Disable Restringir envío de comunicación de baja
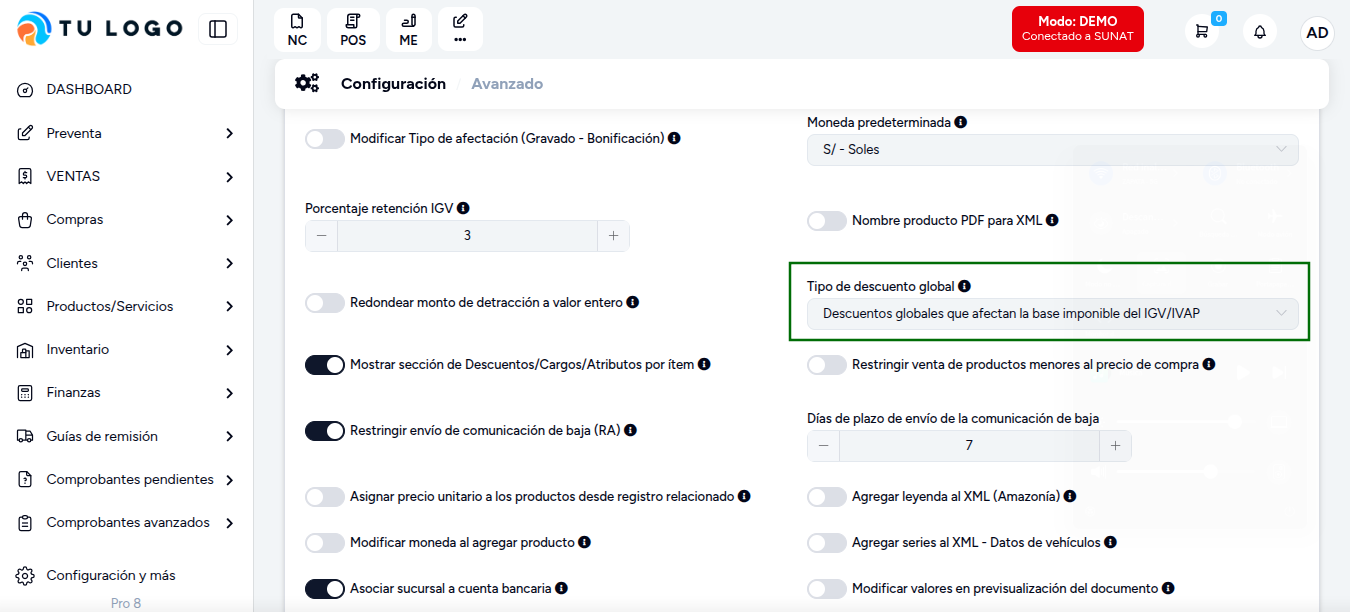Screen dimensions: 1350x612 pyautogui.click(x=325, y=431)
